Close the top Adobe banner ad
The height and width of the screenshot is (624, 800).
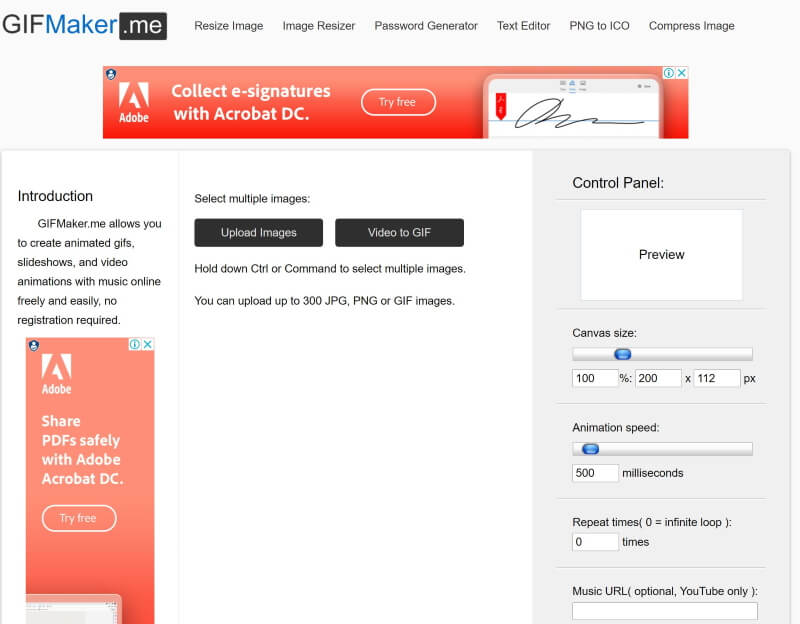[682, 73]
